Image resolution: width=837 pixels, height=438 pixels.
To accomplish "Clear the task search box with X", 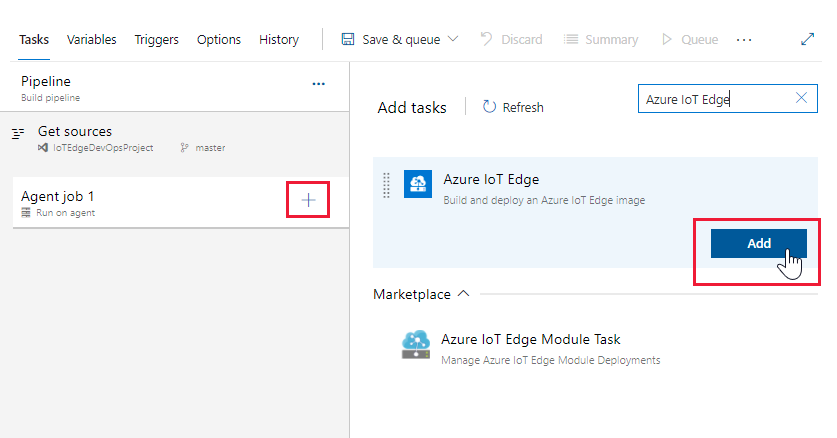I will coord(801,98).
